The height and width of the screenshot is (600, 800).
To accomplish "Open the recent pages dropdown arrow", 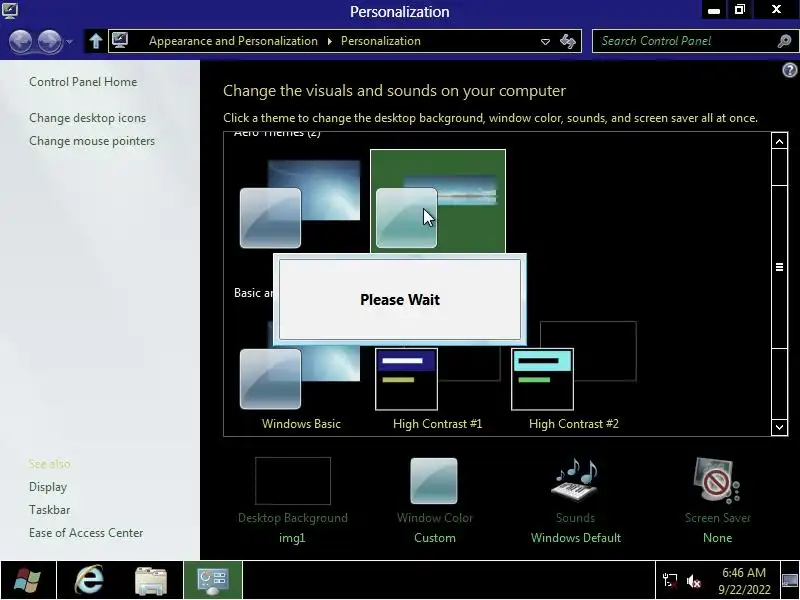I will click(69, 42).
